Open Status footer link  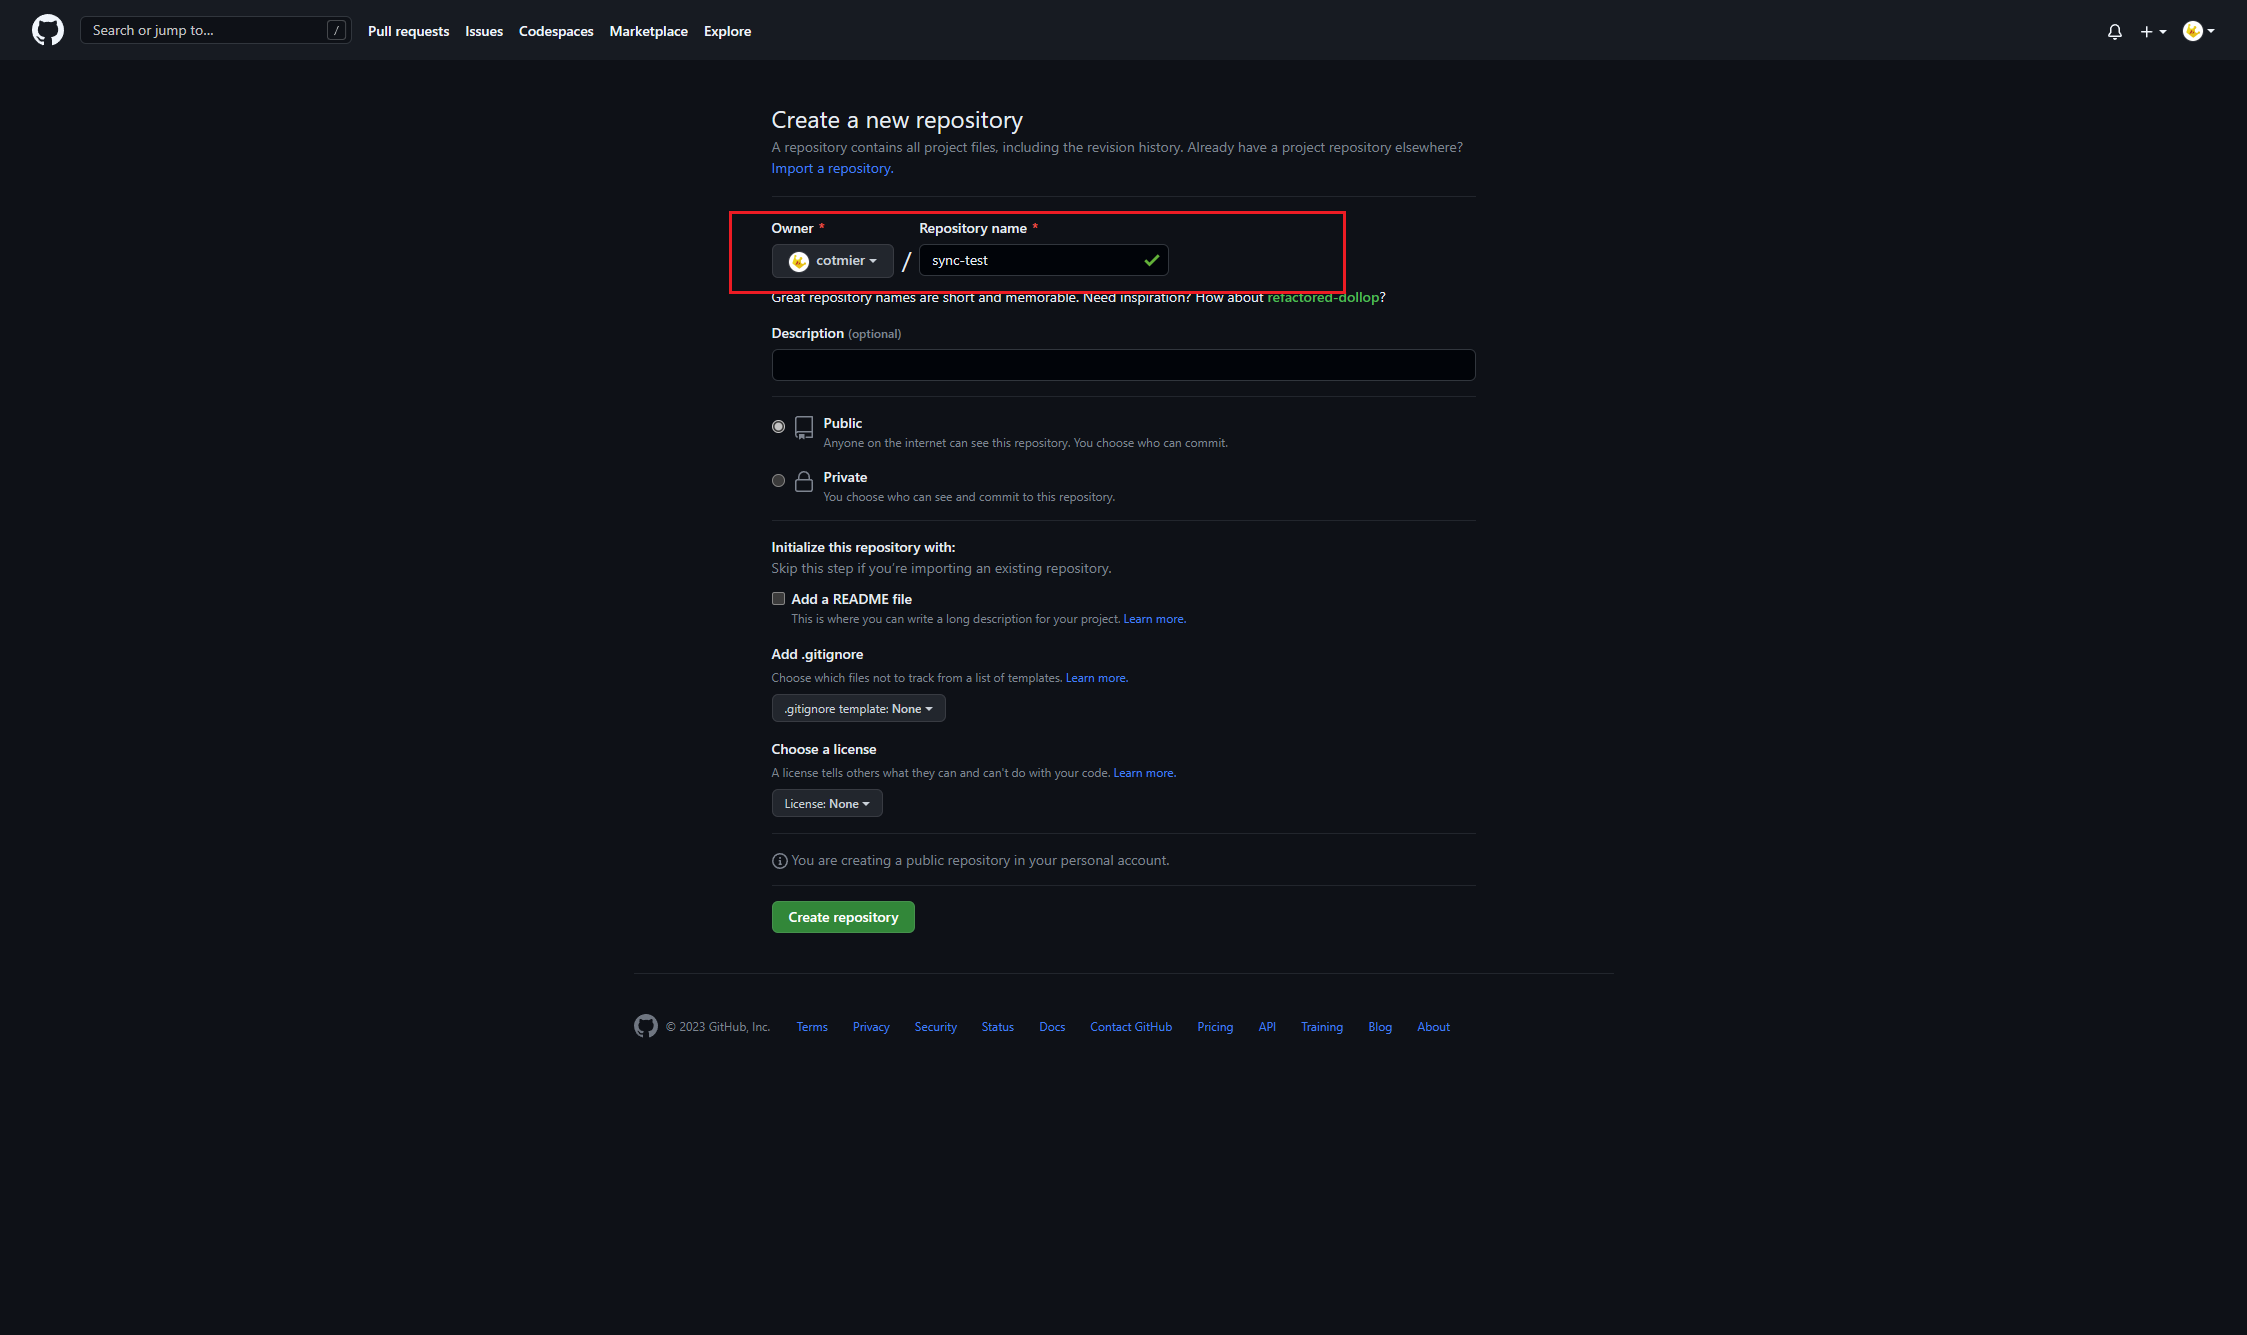[997, 1027]
